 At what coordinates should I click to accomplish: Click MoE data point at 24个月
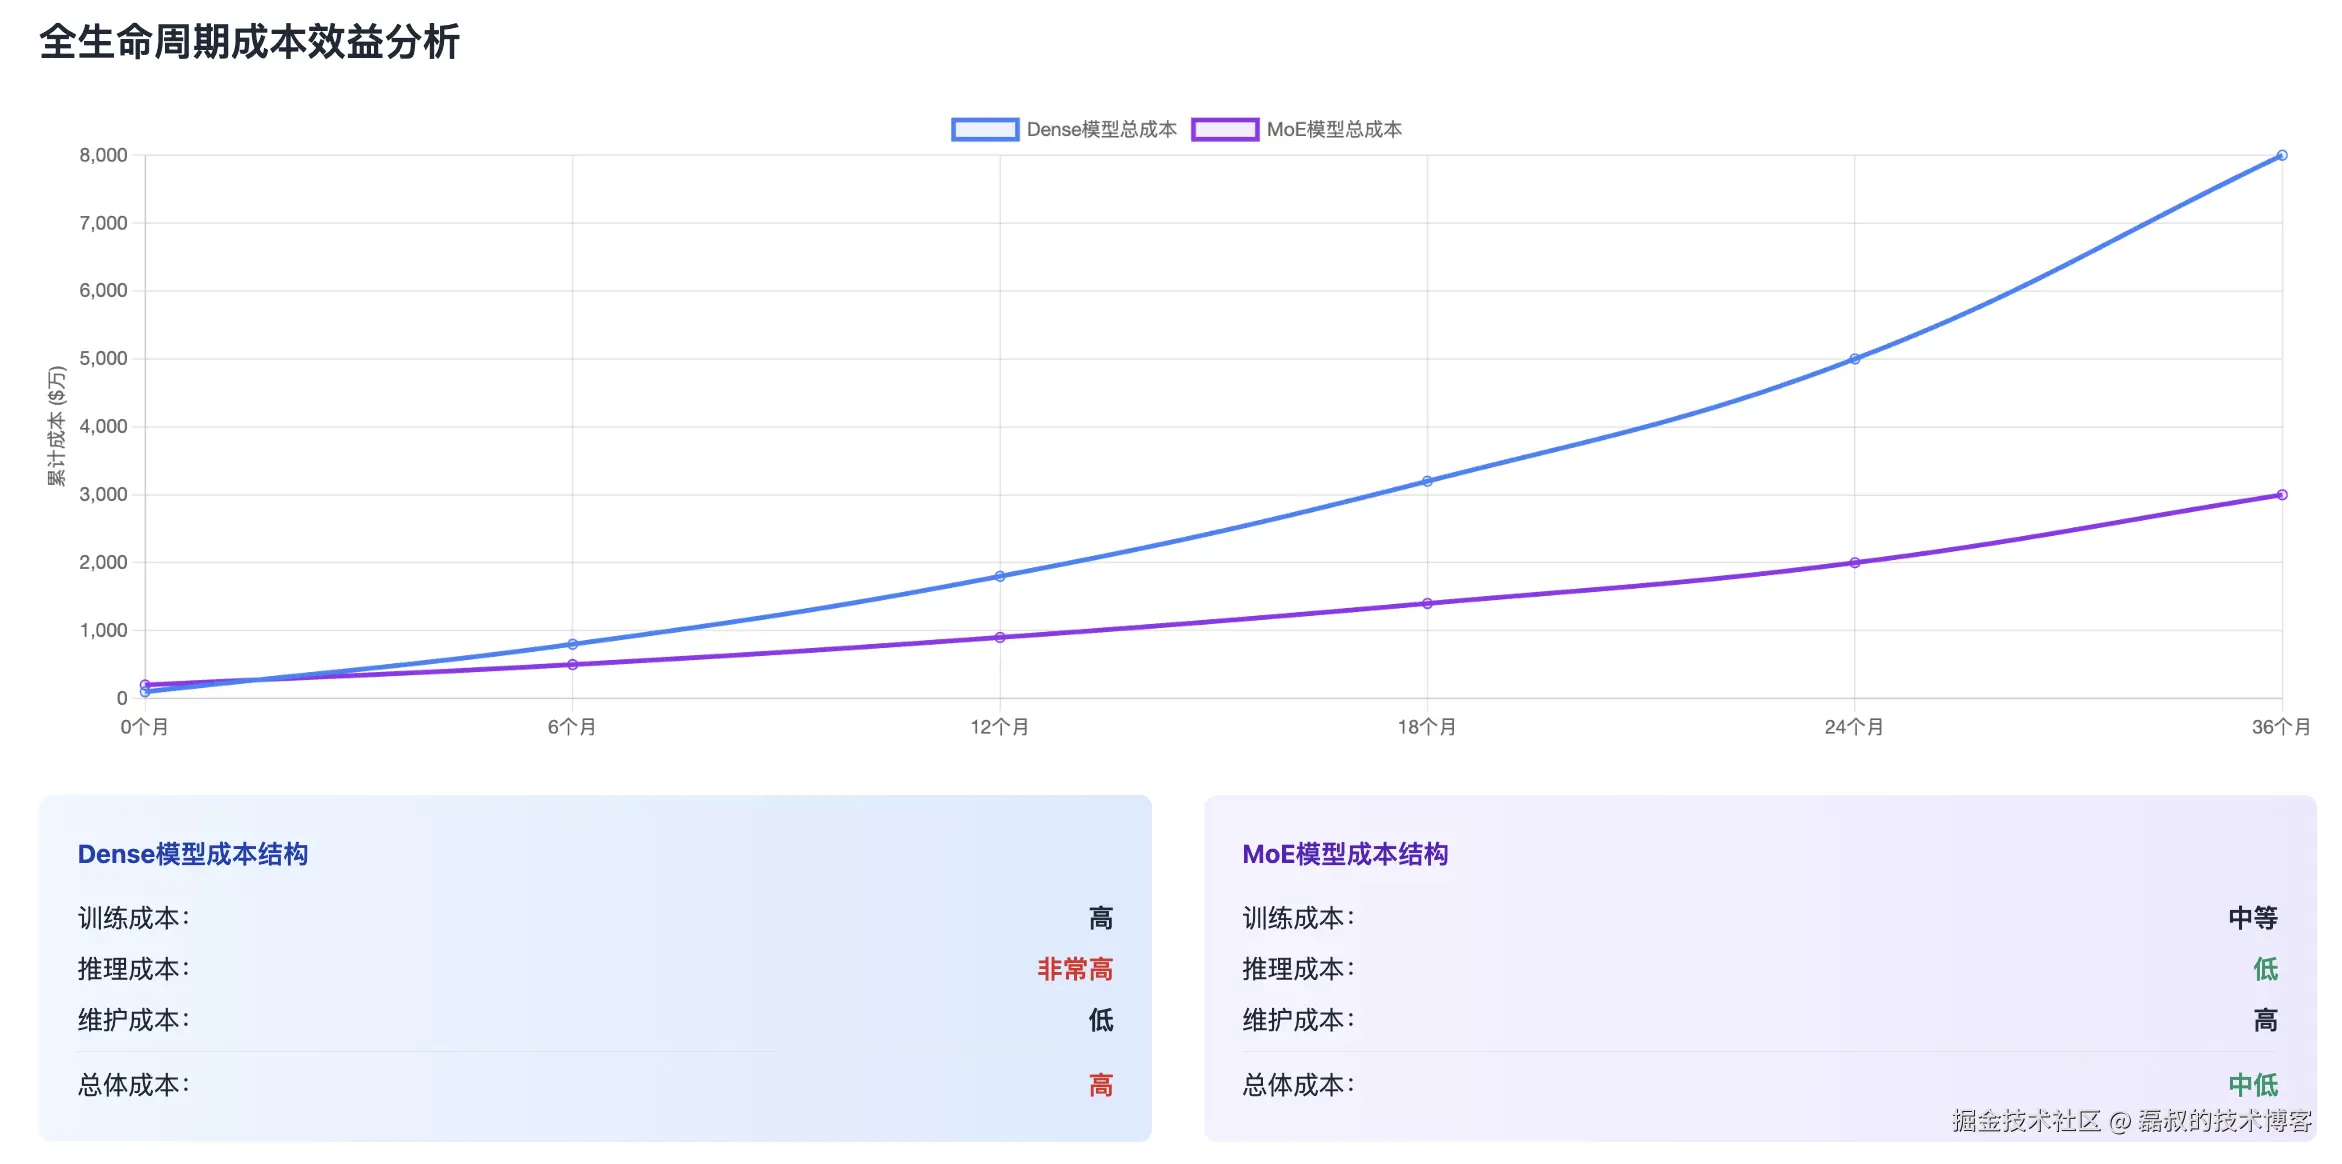tap(1855, 563)
